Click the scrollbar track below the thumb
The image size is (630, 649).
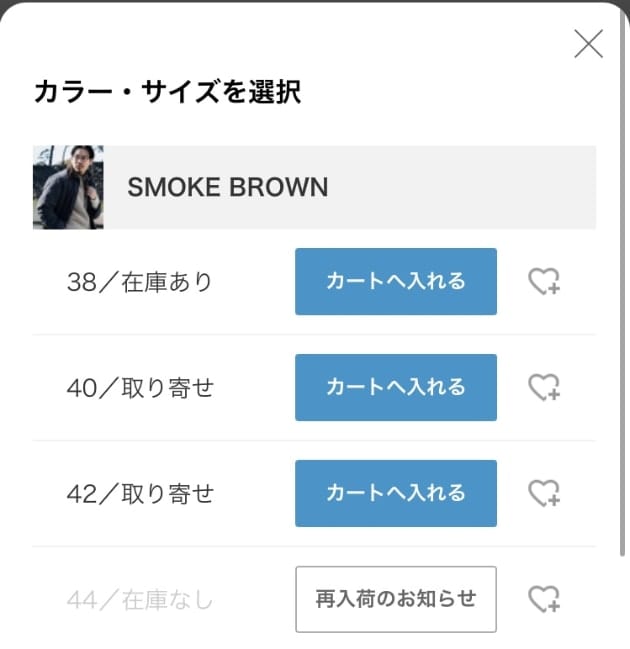click(x=622, y=602)
